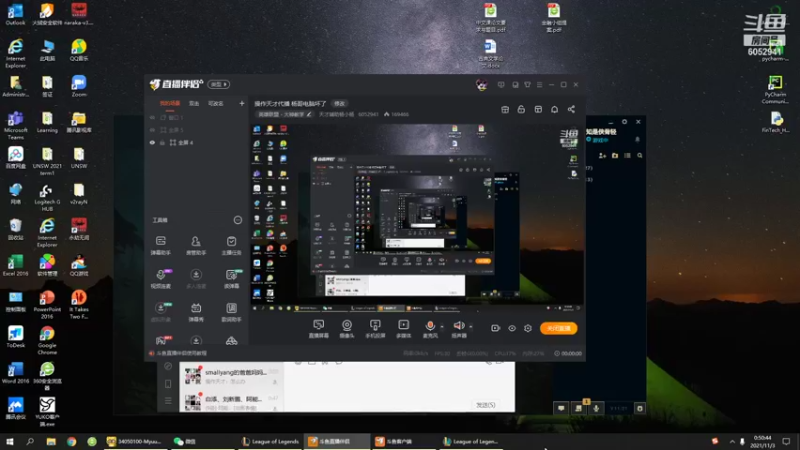The height and width of the screenshot is (450, 800).
Task: Open the layout icon above the preview
Action: tap(538, 109)
